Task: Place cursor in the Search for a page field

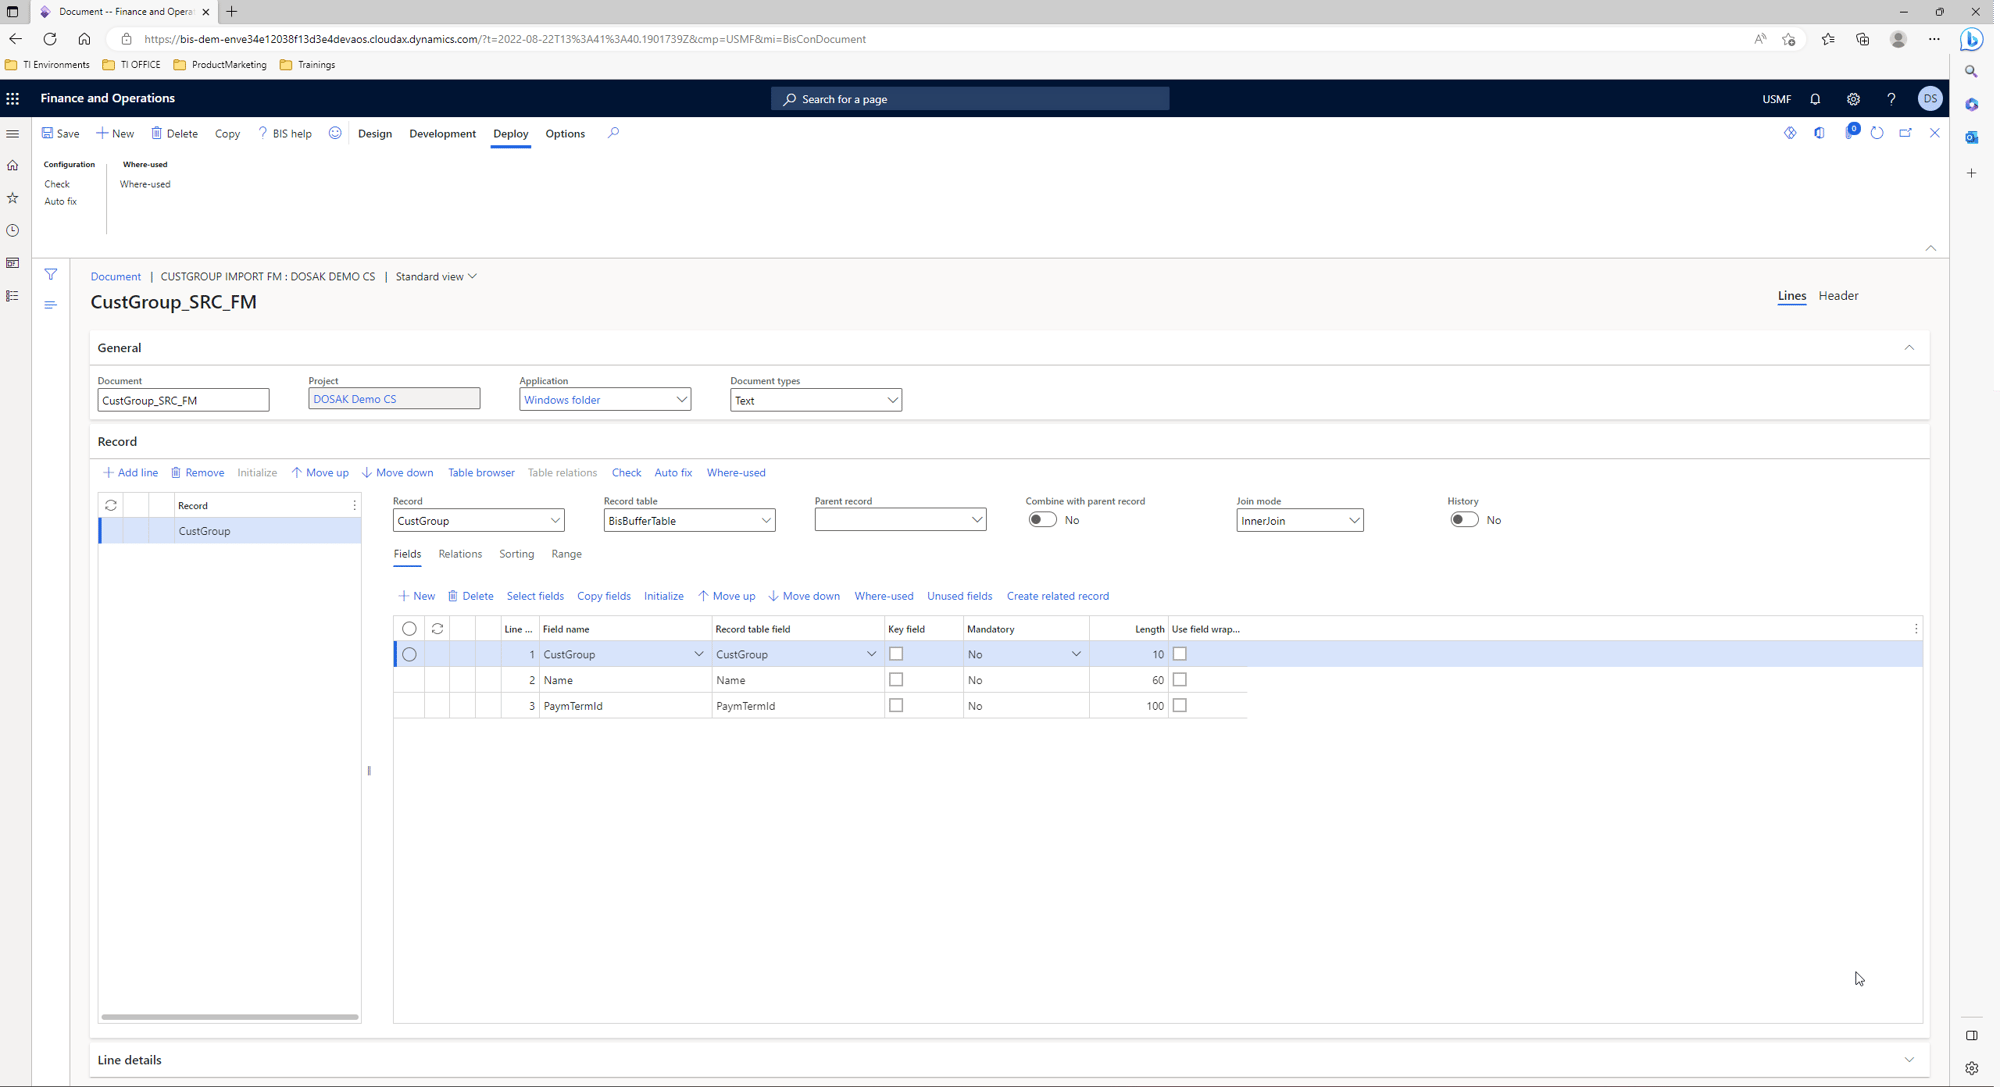Action: pyautogui.click(x=969, y=98)
